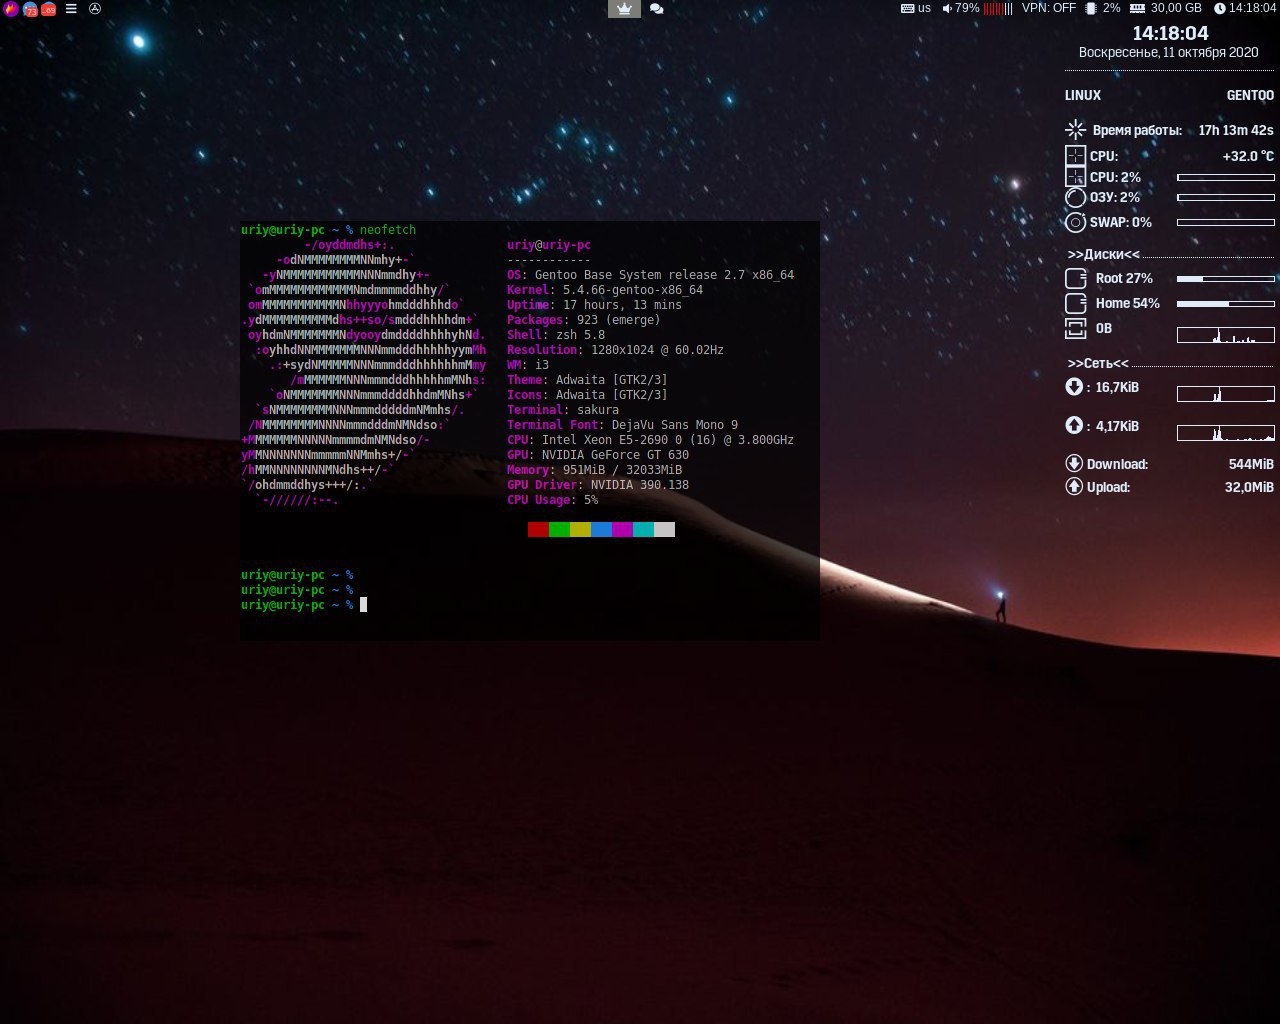The image size is (1280, 1024).
Task: Click the SWAP circular icon
Action: tap(1075, 222)
